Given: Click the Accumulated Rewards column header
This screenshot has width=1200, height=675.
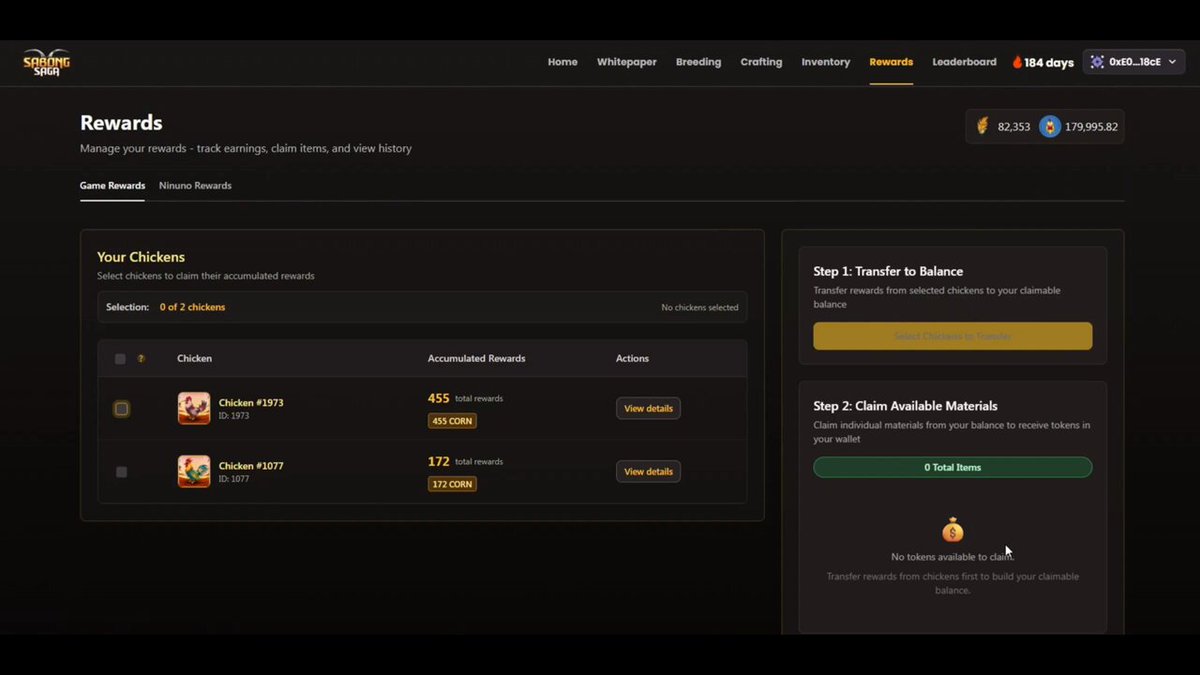Looking at the screenshot, I should [x=476, y=358].
